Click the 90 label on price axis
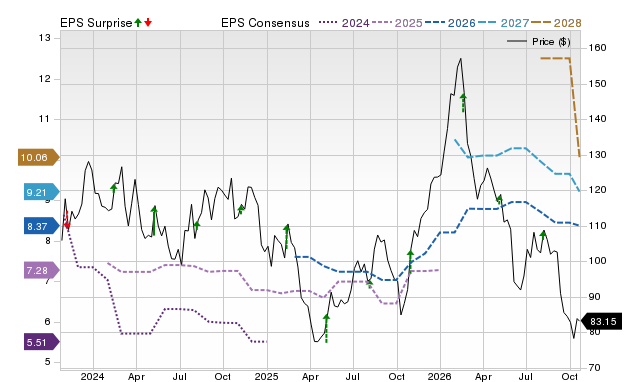Viewport: 640px width, 382px height. 595,297
